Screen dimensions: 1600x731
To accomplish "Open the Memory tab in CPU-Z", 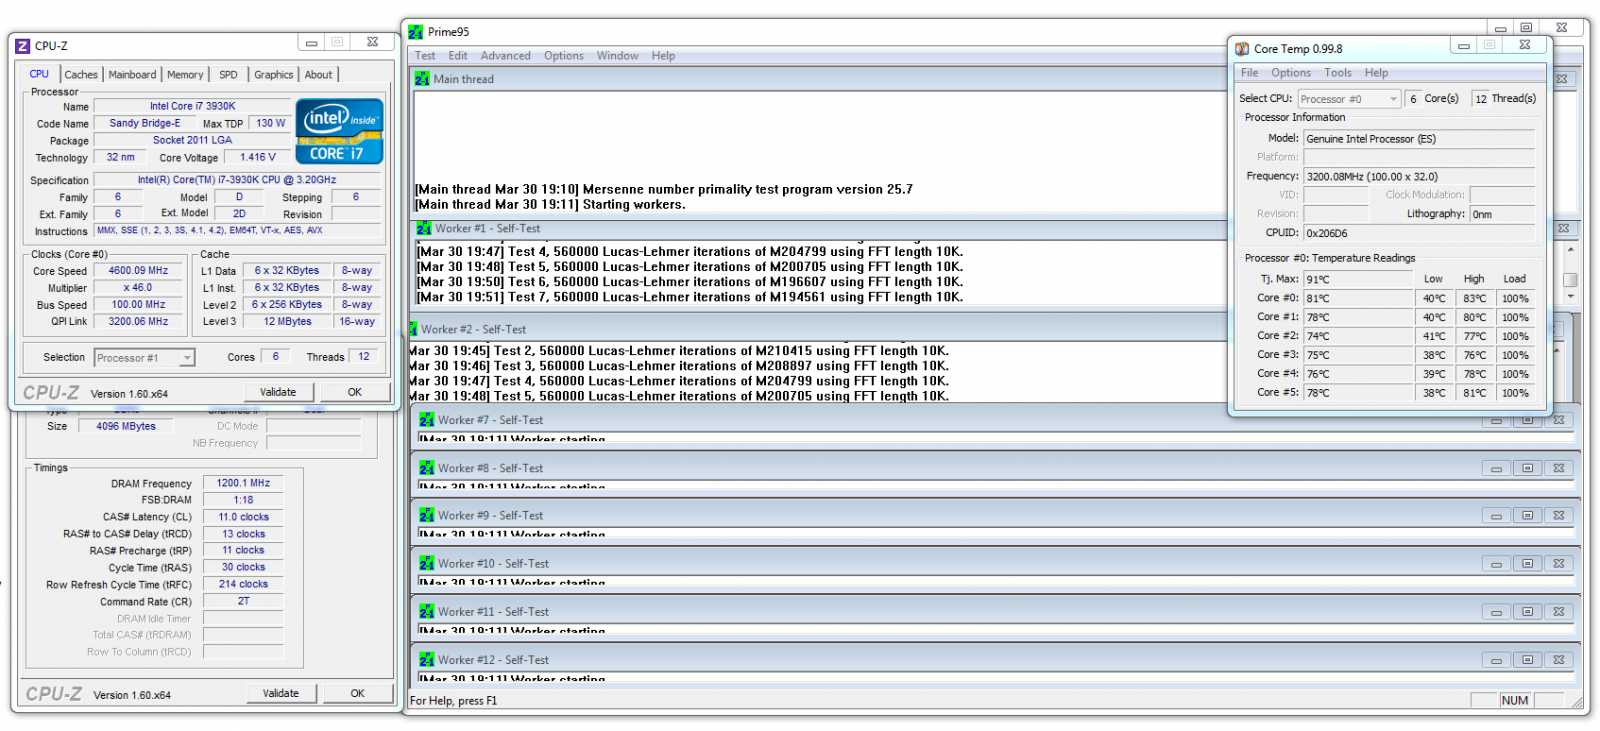I will [x=185, y=75].
